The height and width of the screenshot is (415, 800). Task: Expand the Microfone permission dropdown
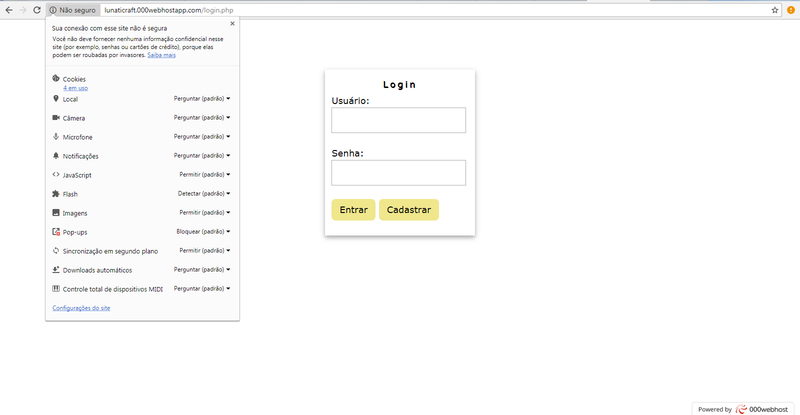pyautogui.click(x=203, y=137)
